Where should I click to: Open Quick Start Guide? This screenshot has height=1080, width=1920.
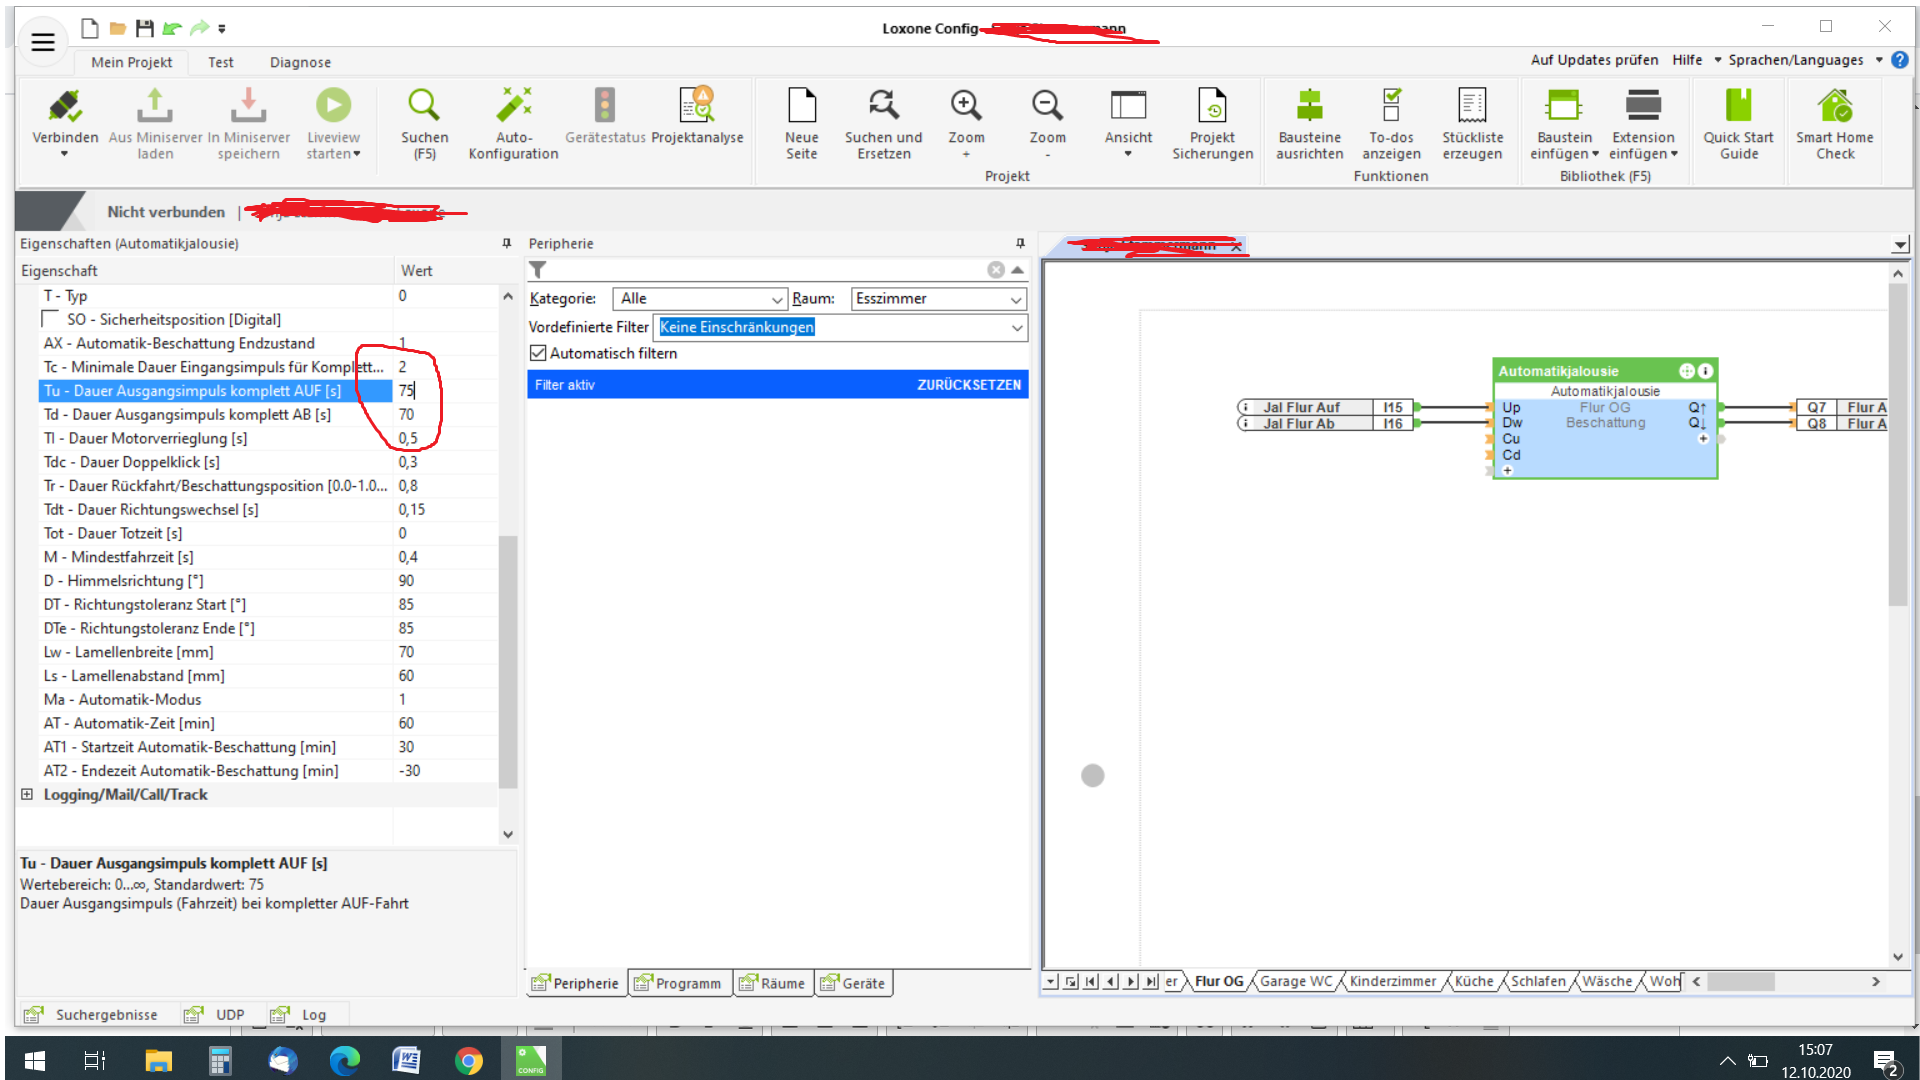tap(1738, 106)
